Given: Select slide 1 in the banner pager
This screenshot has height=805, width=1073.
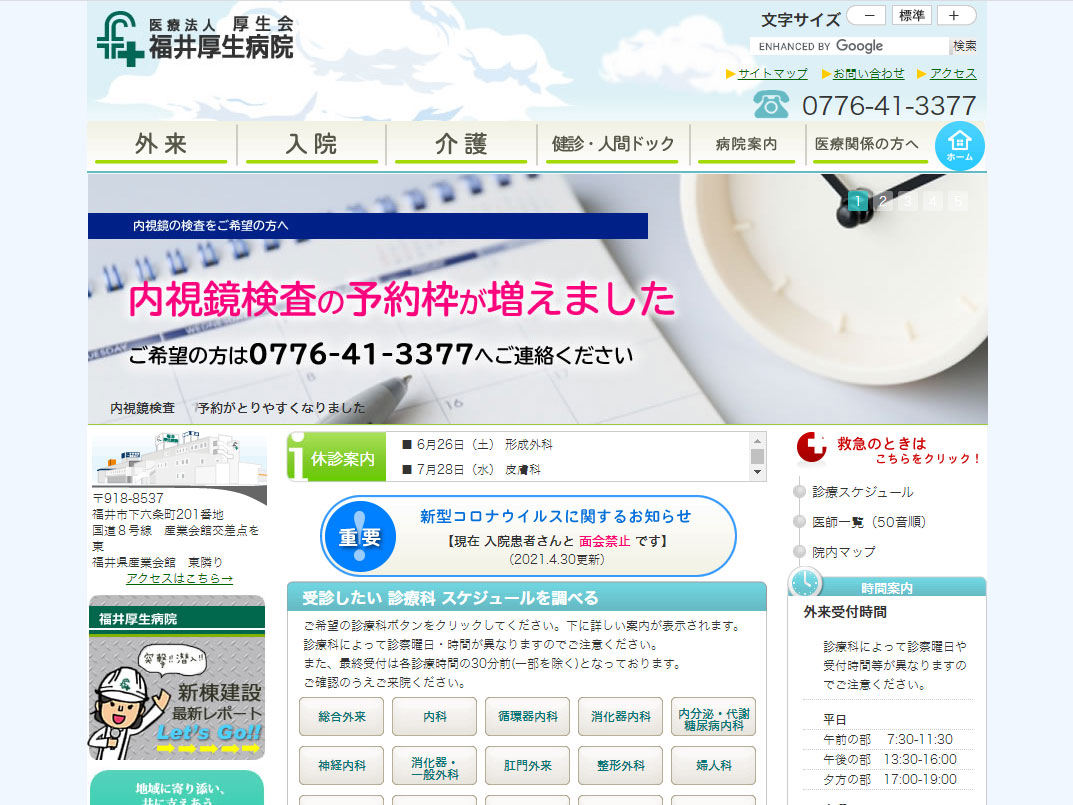Looking at the screenshot, I should pyautogui.click(x=857, y=201).
